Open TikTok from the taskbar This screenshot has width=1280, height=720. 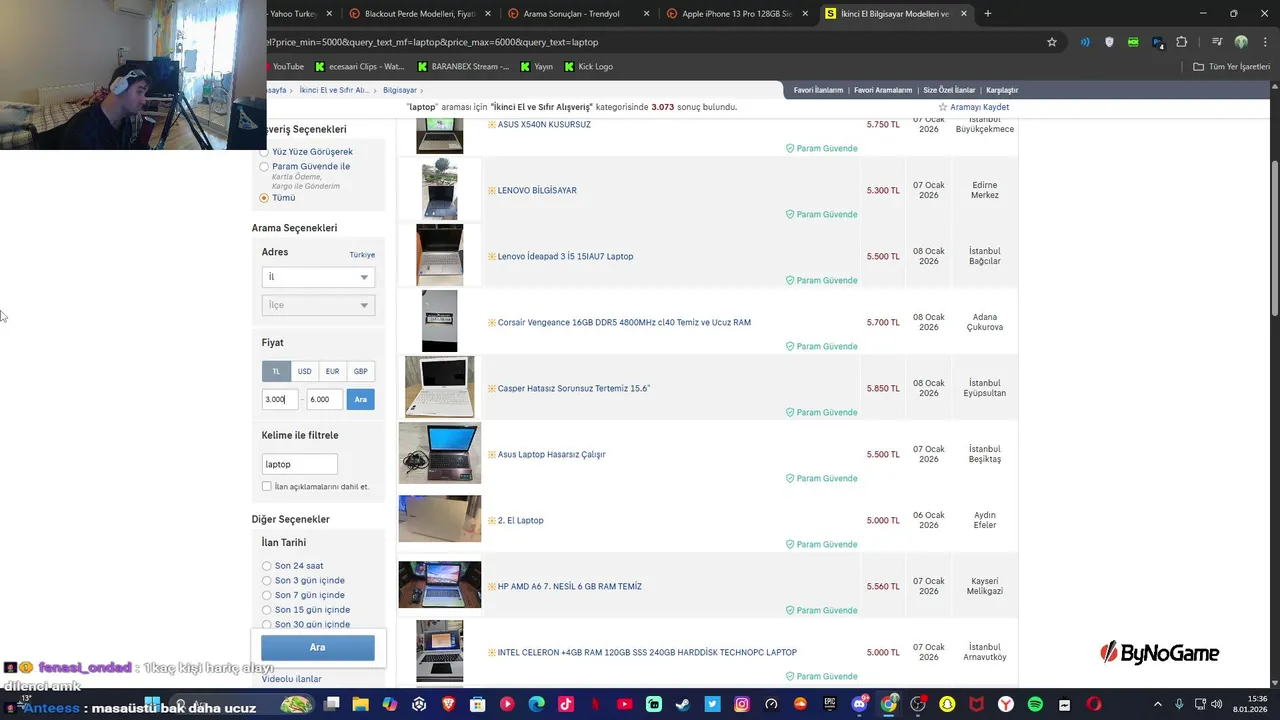click(565, 704)
